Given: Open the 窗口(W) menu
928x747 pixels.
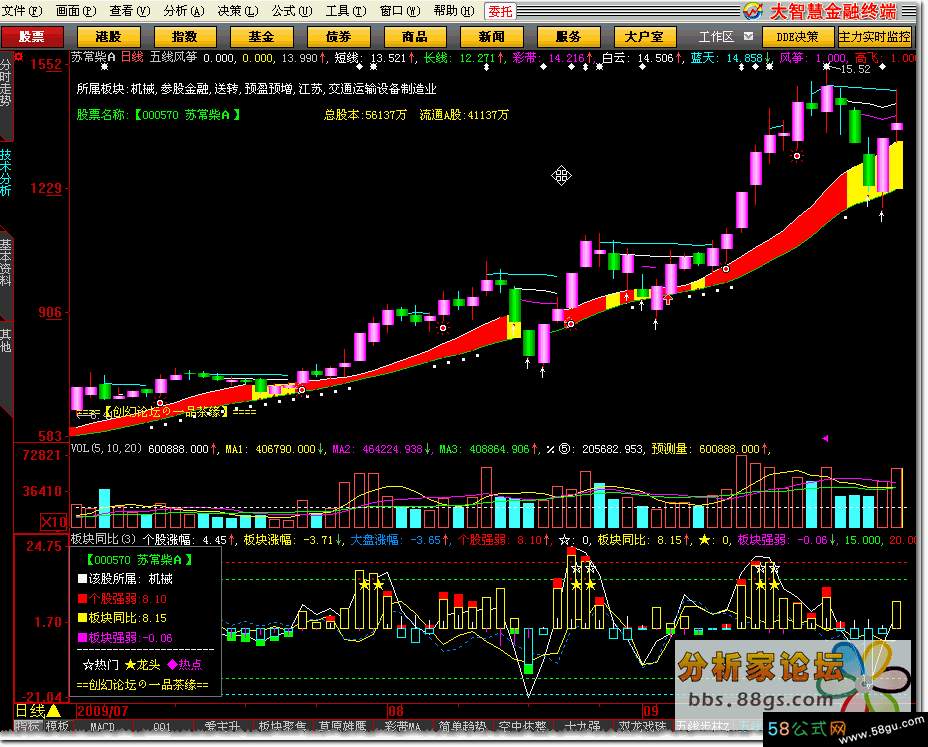Looking at the screenshot, I should pyautogui.click(x=400, y=11).
